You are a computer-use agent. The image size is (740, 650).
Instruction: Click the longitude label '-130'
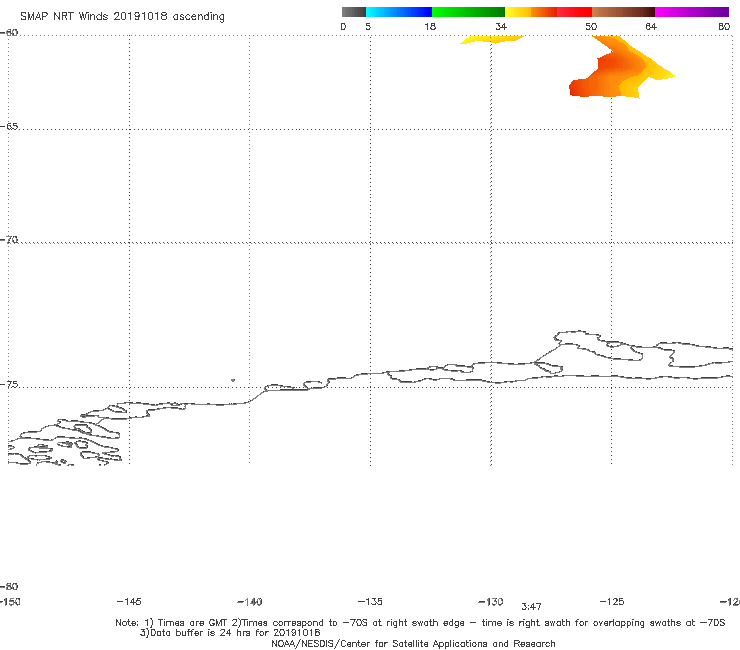tap(491, 601)
